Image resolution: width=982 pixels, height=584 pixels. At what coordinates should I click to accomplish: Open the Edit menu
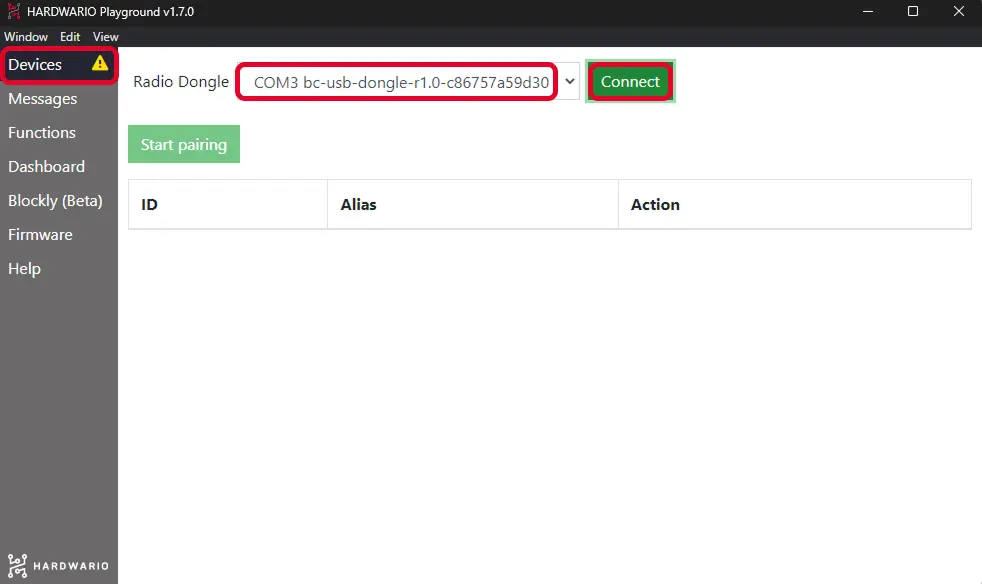click(x=70, y=37)
